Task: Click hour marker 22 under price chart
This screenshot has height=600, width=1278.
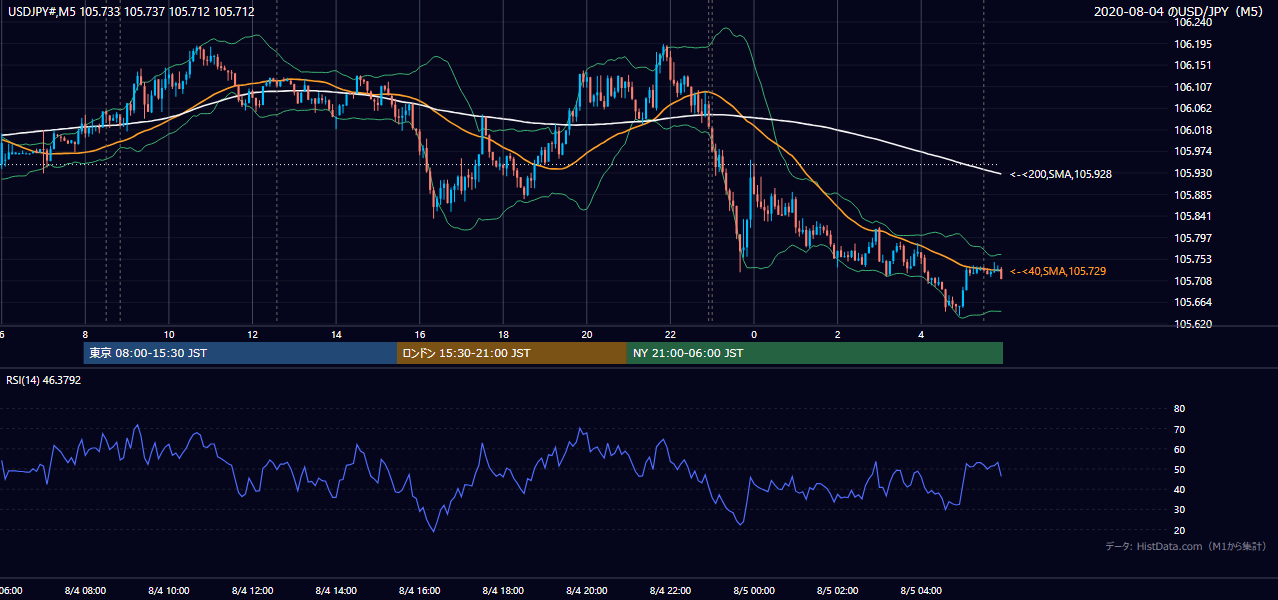Action: pos(670,334)
